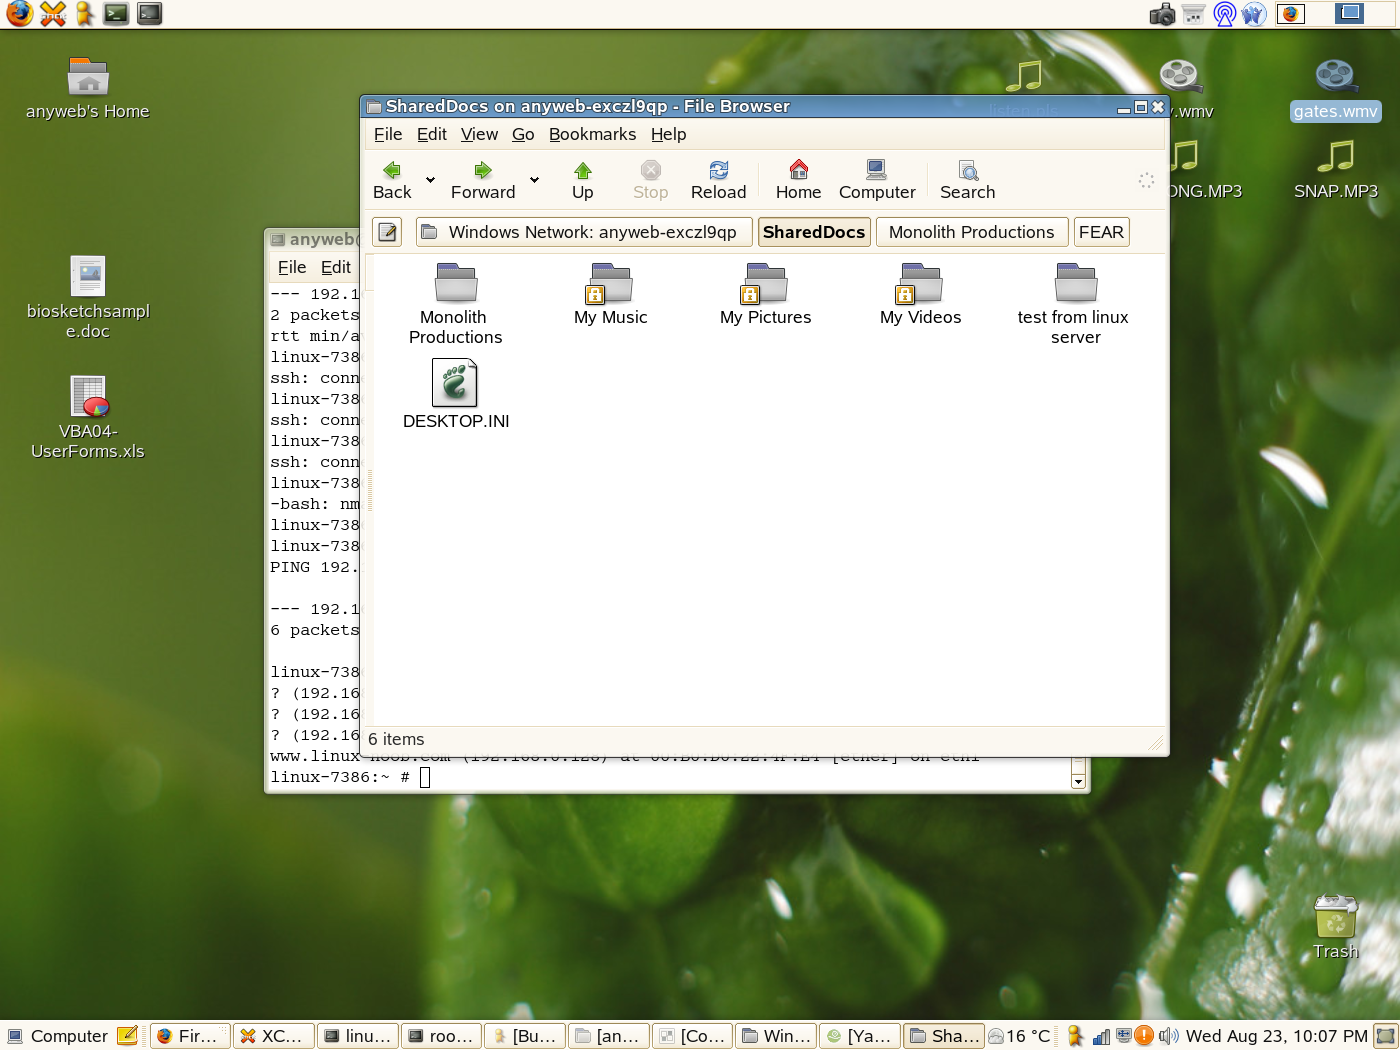Select the Monolith Productions folder icon
The width and height of the screenshot is (1400, 1050).
point(456,283)
